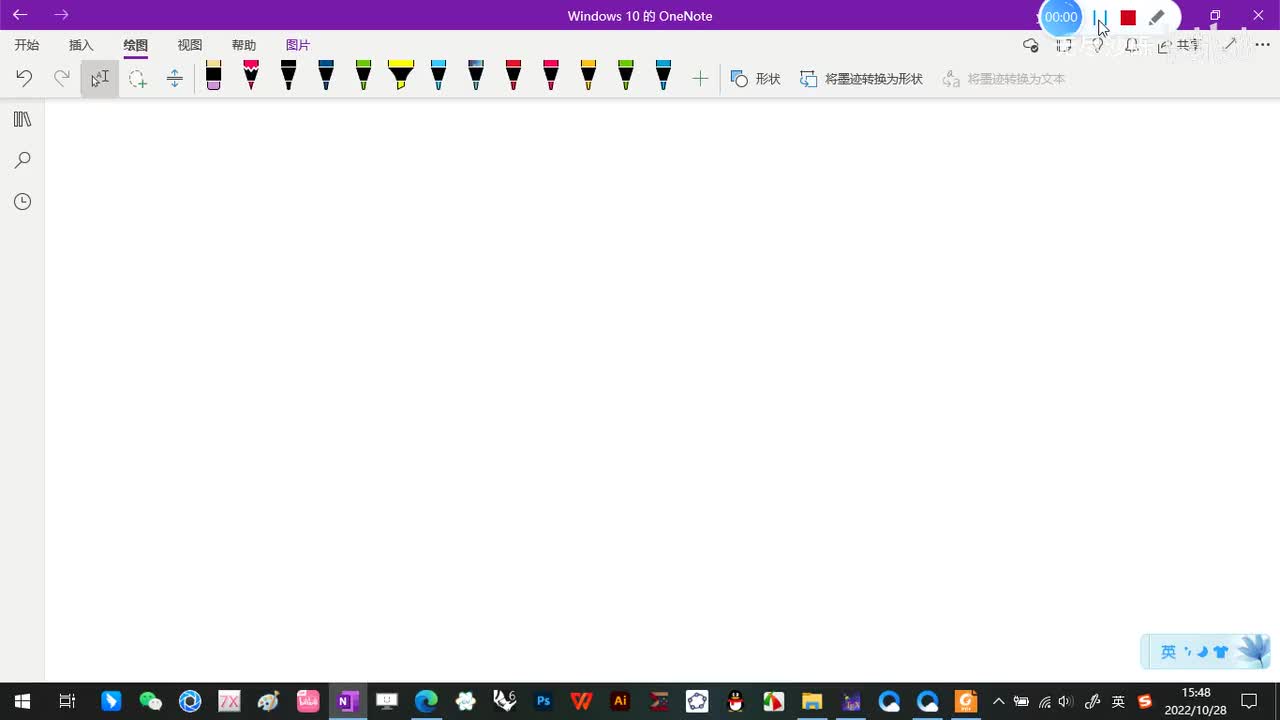Image resolution: width=1280 pixels, height=720 pixels.
Task: Show the notebooks navigation pane
Action: click(22, 119)
